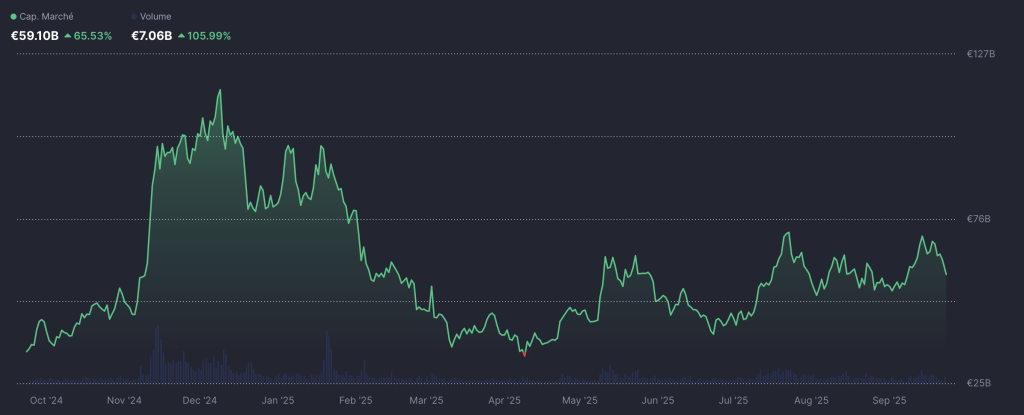Click the green up arrow beside 105.99%

(181, 36)
